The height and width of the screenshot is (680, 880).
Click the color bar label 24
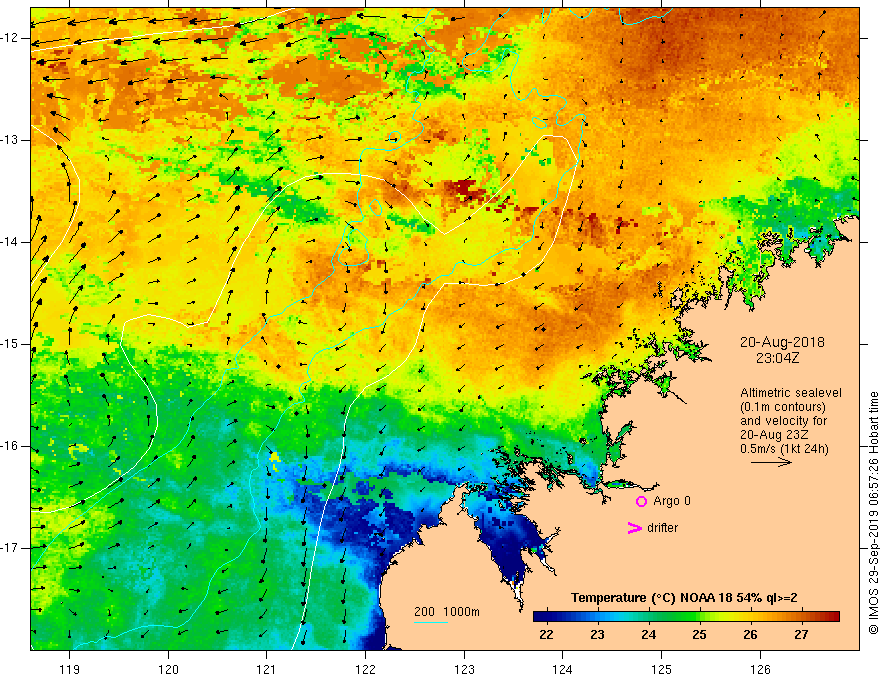click(648, 635)
